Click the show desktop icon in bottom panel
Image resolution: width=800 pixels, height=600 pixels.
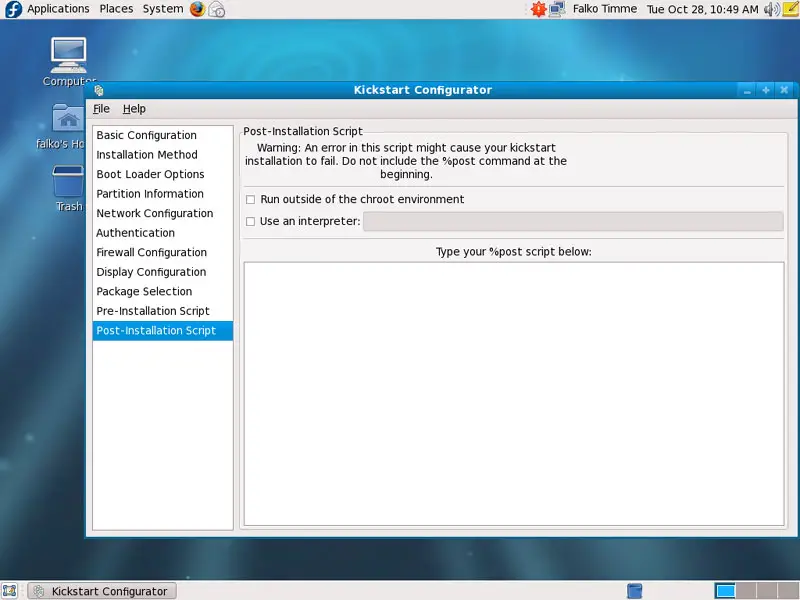10,591
